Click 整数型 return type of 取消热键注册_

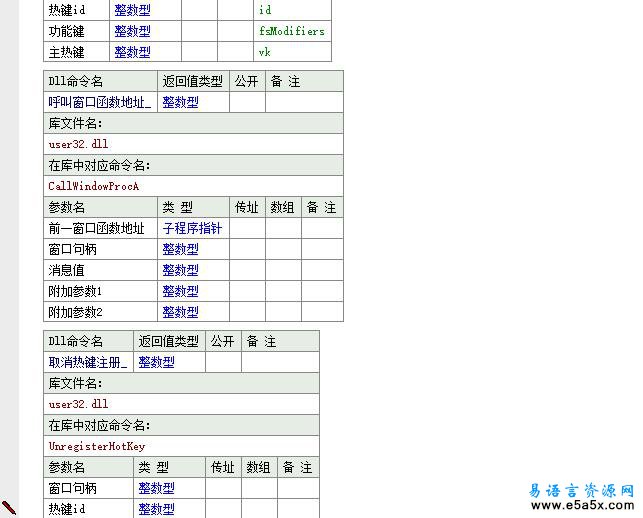tap(156, 362)
